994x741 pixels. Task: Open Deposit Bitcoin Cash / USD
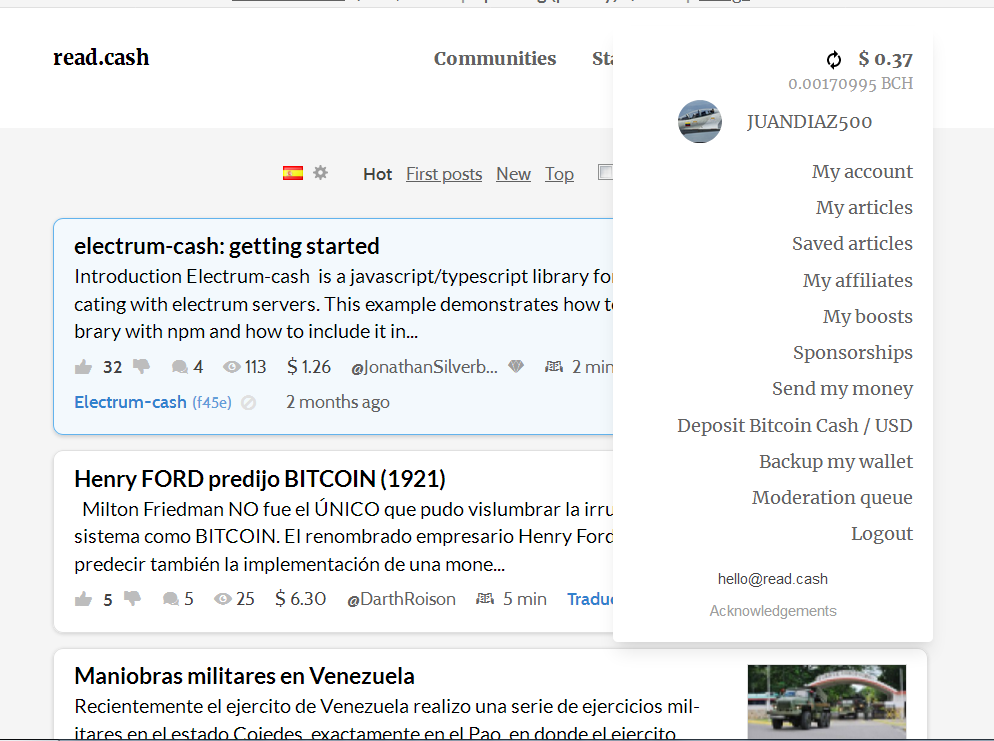click(x=795, y=425)
